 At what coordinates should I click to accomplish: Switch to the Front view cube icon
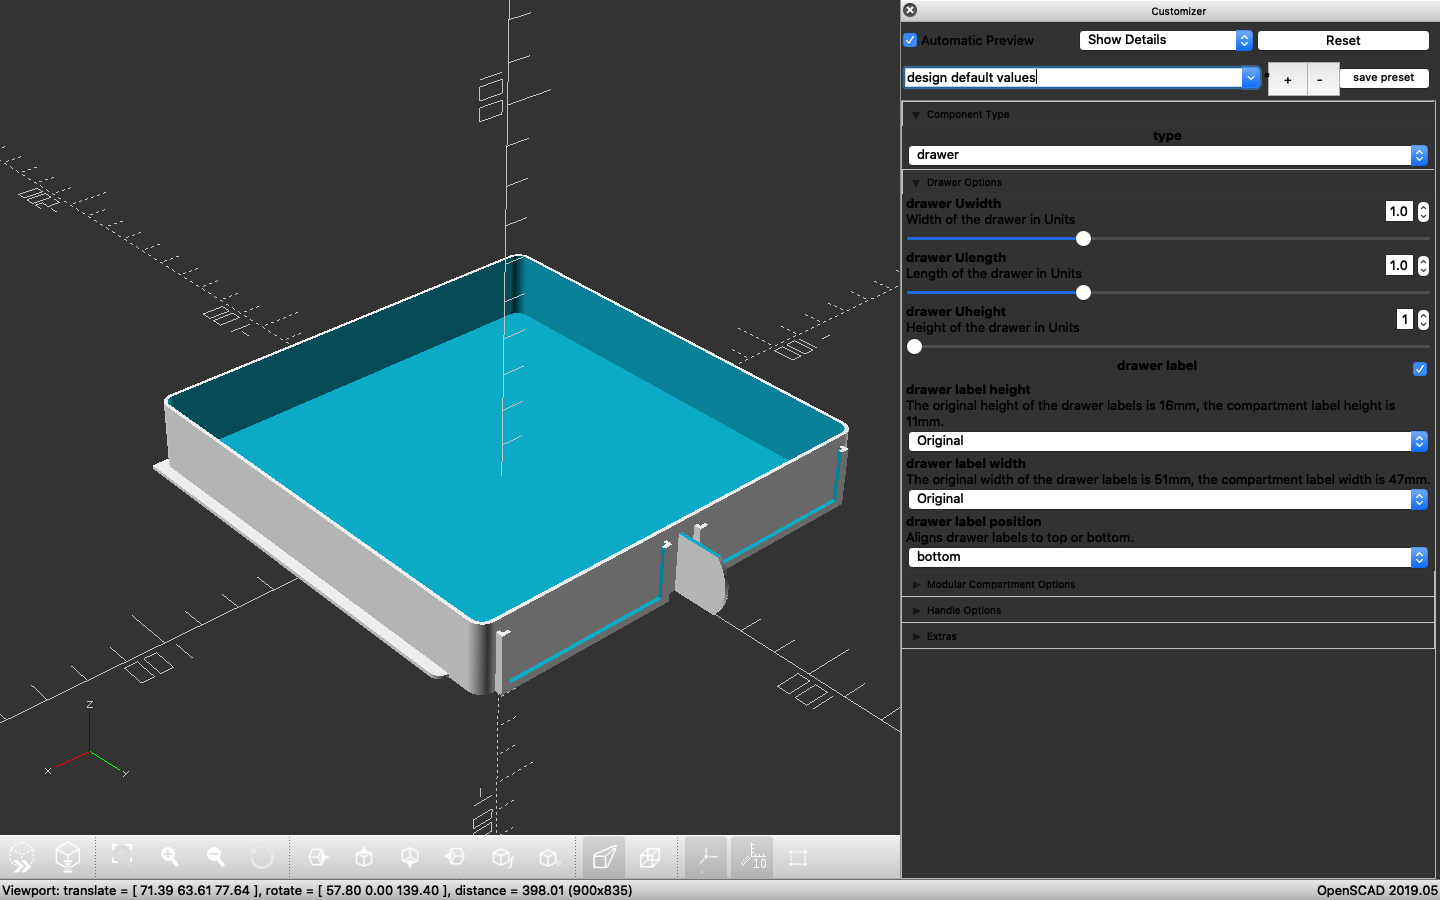(x=502, y=857)
